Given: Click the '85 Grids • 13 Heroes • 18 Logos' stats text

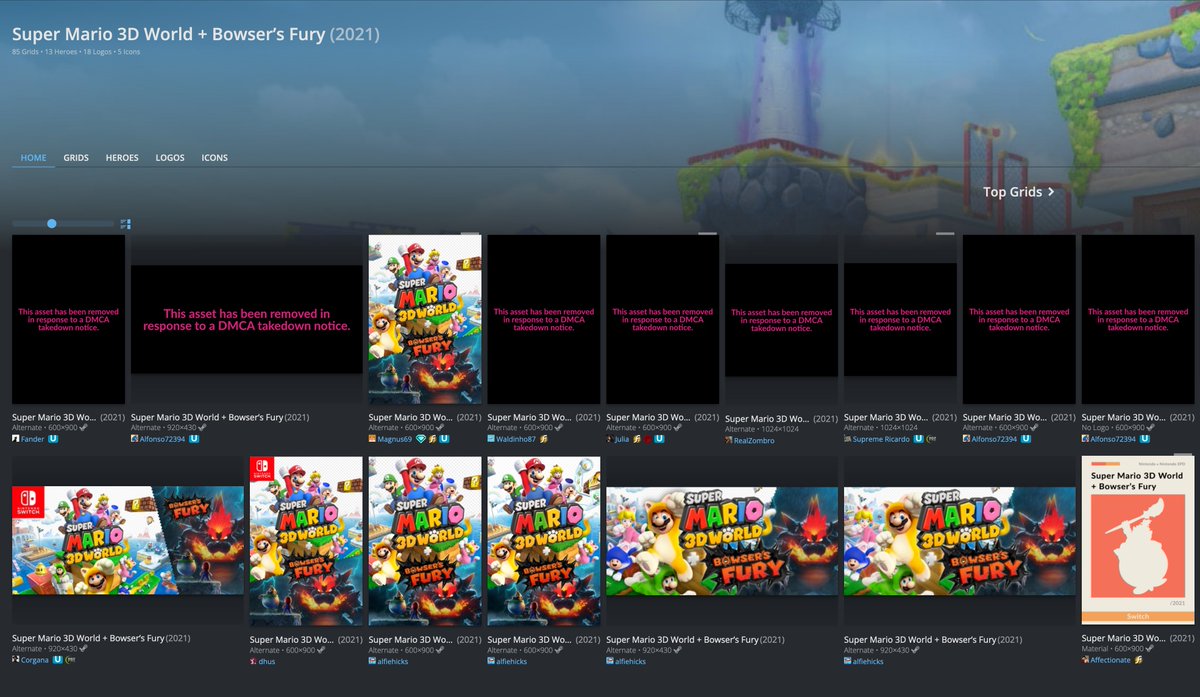Looking at the screenshot, I should point(76,51).
